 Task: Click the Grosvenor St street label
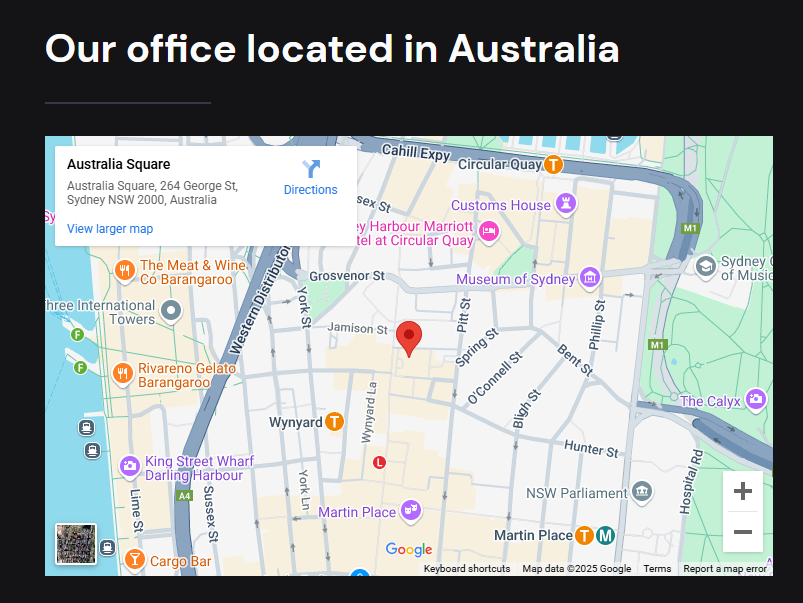click(347, 276)
